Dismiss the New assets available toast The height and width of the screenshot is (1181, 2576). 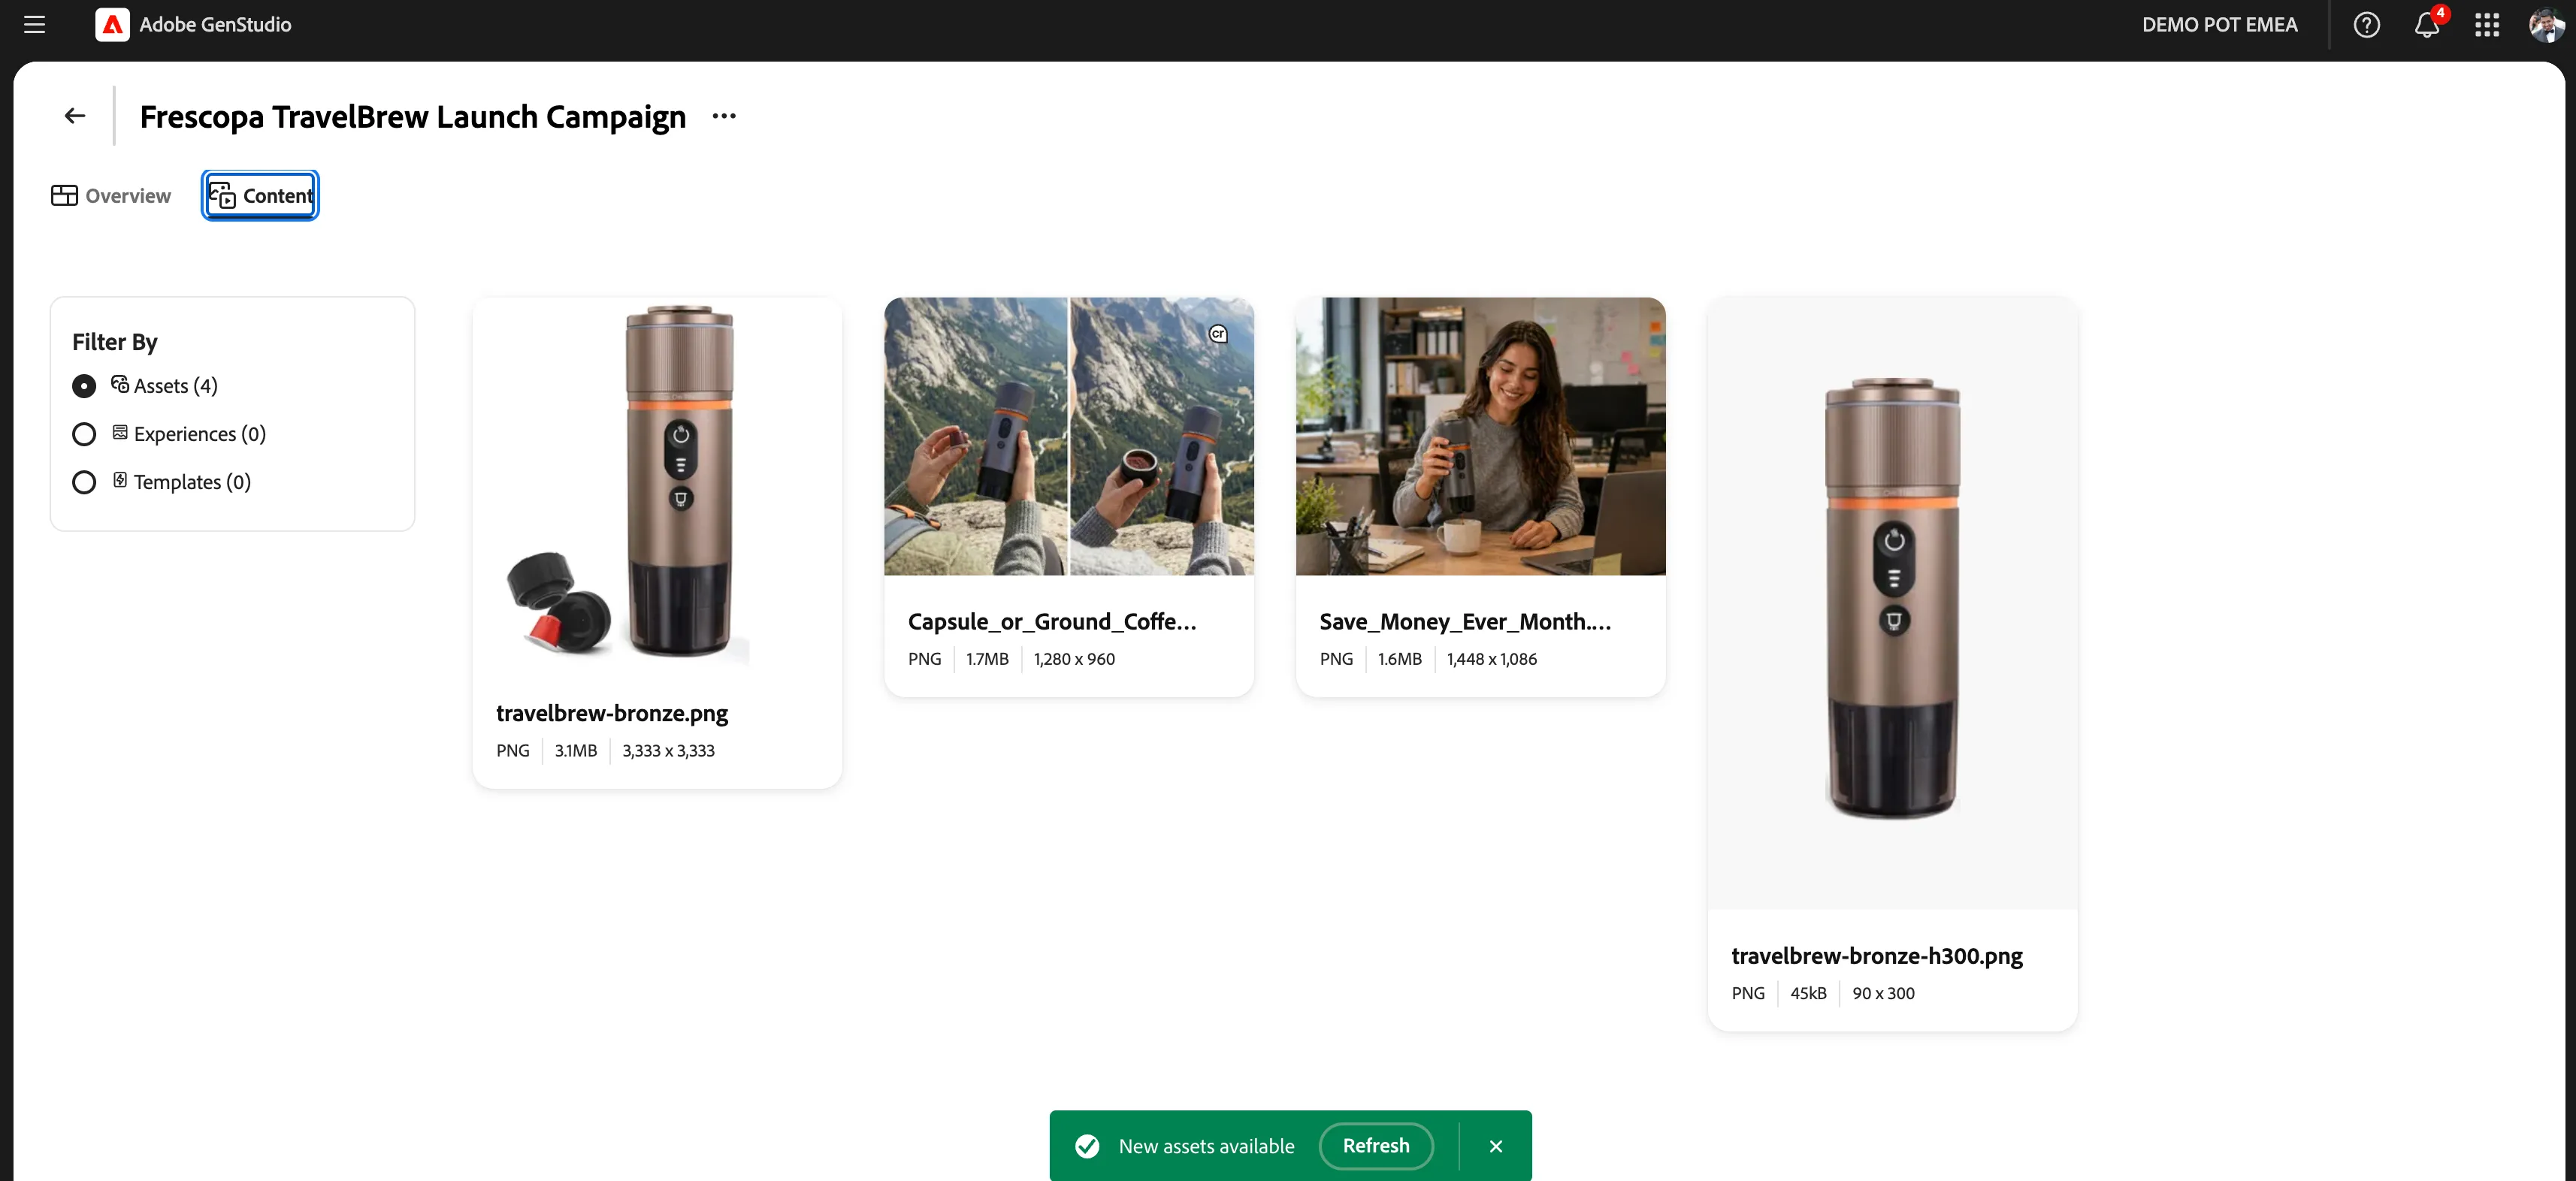pyautogui.click(x=1496, y=1146)
